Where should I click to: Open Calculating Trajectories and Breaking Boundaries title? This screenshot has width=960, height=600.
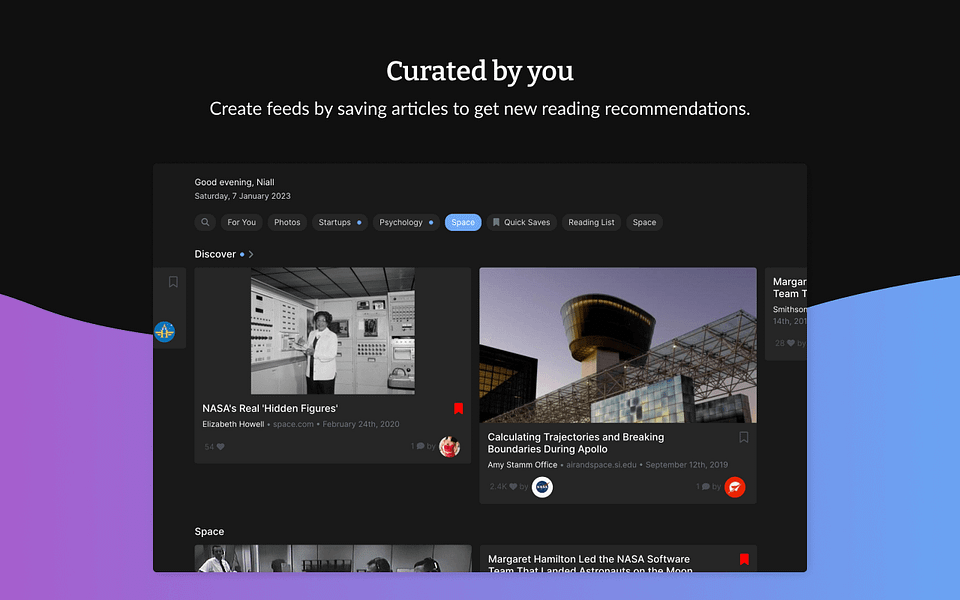[x=576, y=443]
